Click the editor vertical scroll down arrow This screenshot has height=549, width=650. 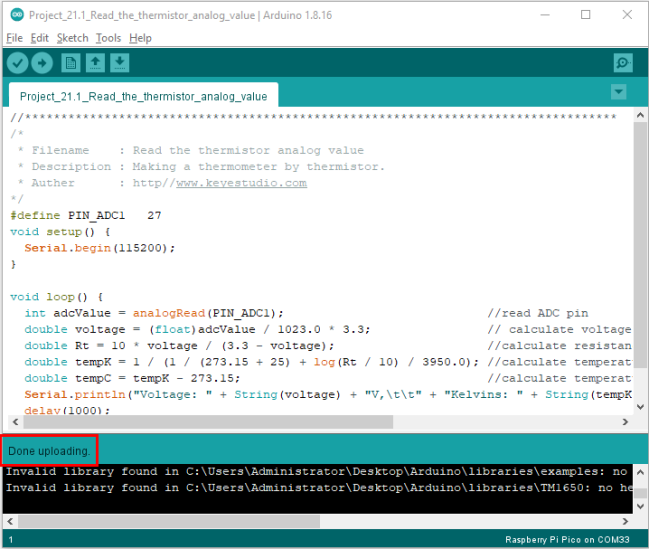pos(640,407)
